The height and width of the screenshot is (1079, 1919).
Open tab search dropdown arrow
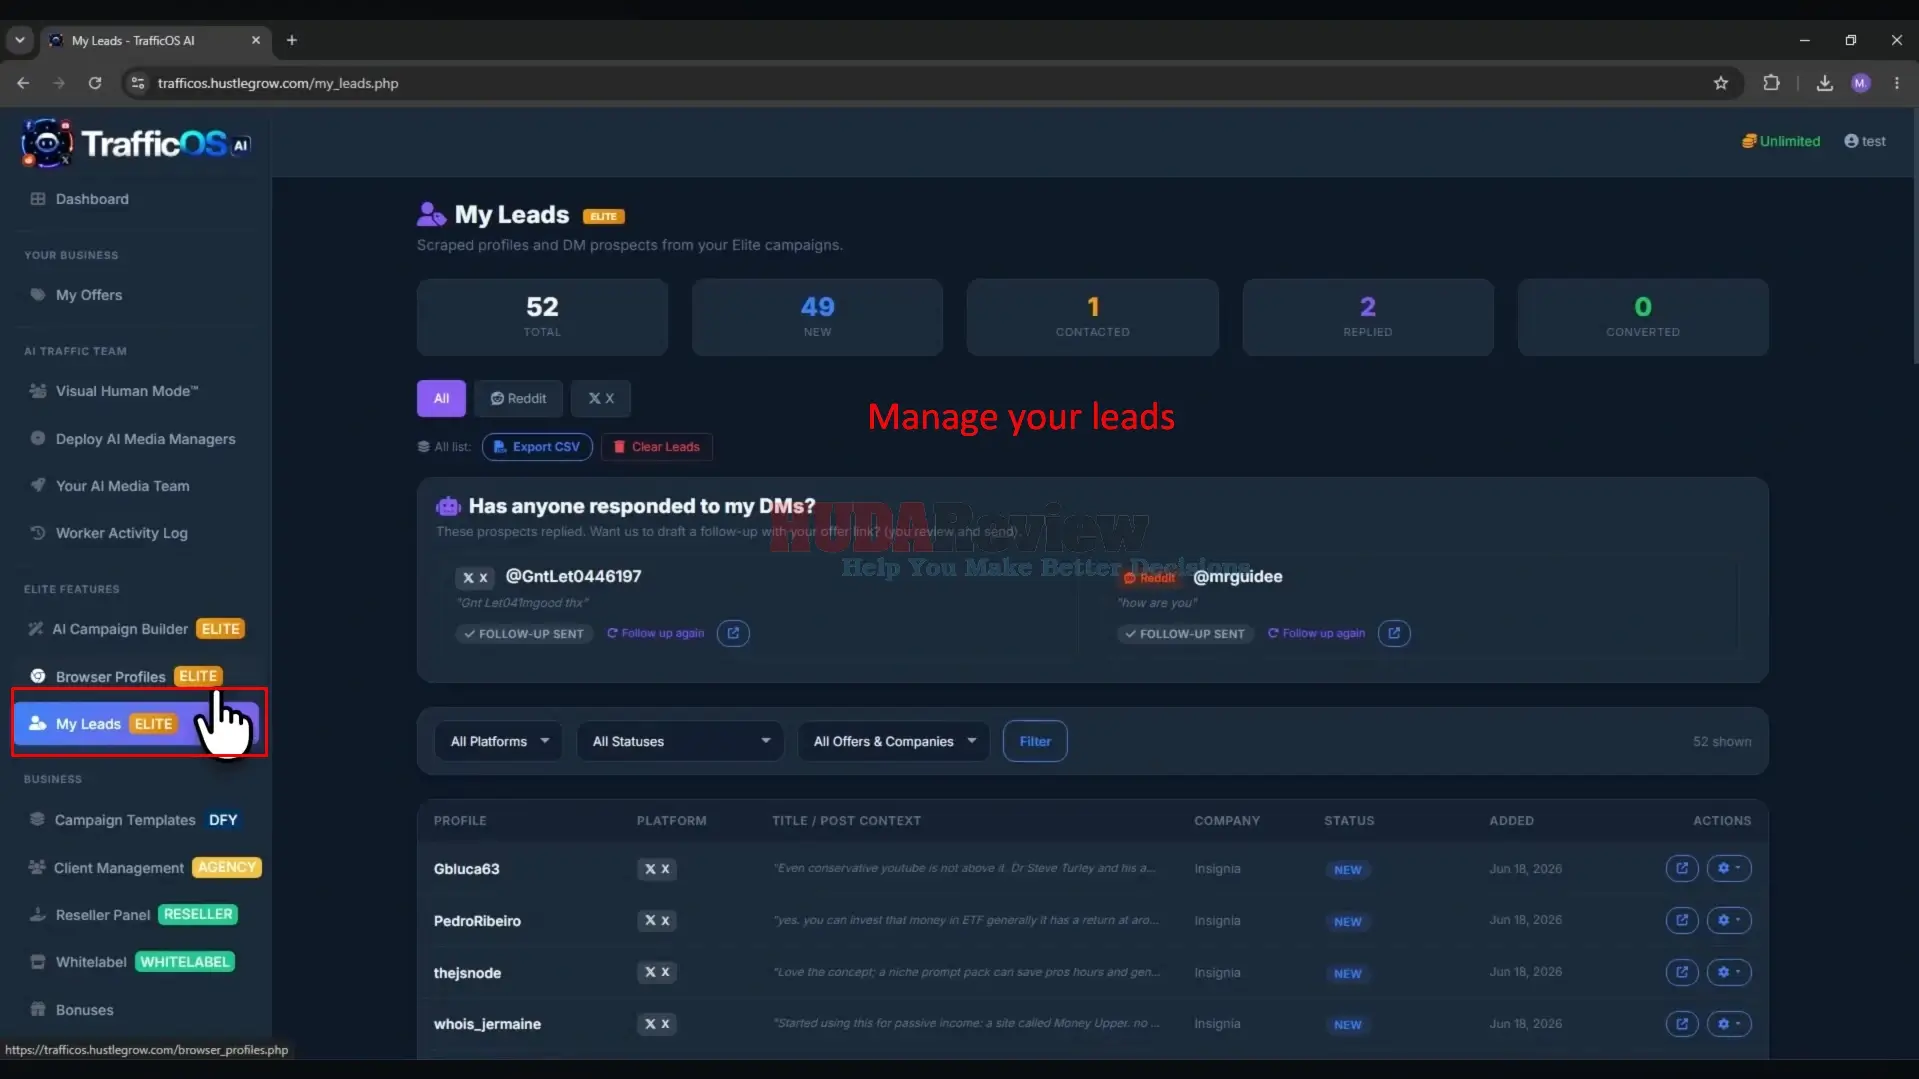coord(19,40)
